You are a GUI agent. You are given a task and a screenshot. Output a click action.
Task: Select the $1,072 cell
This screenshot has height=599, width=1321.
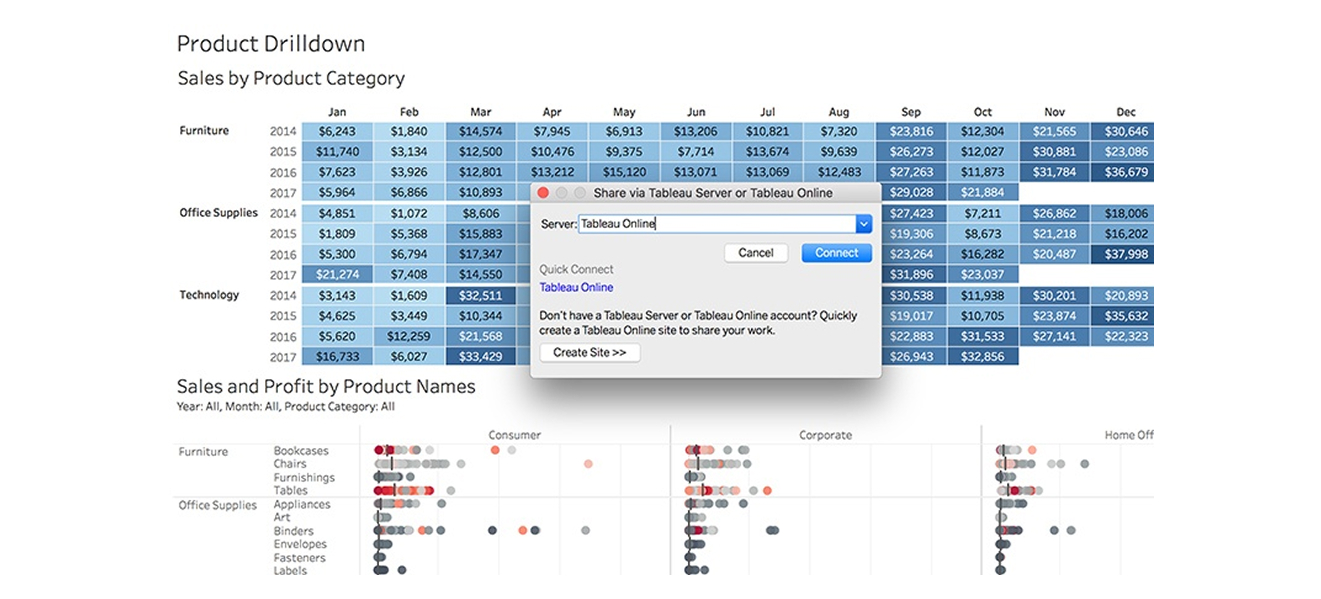409,213
